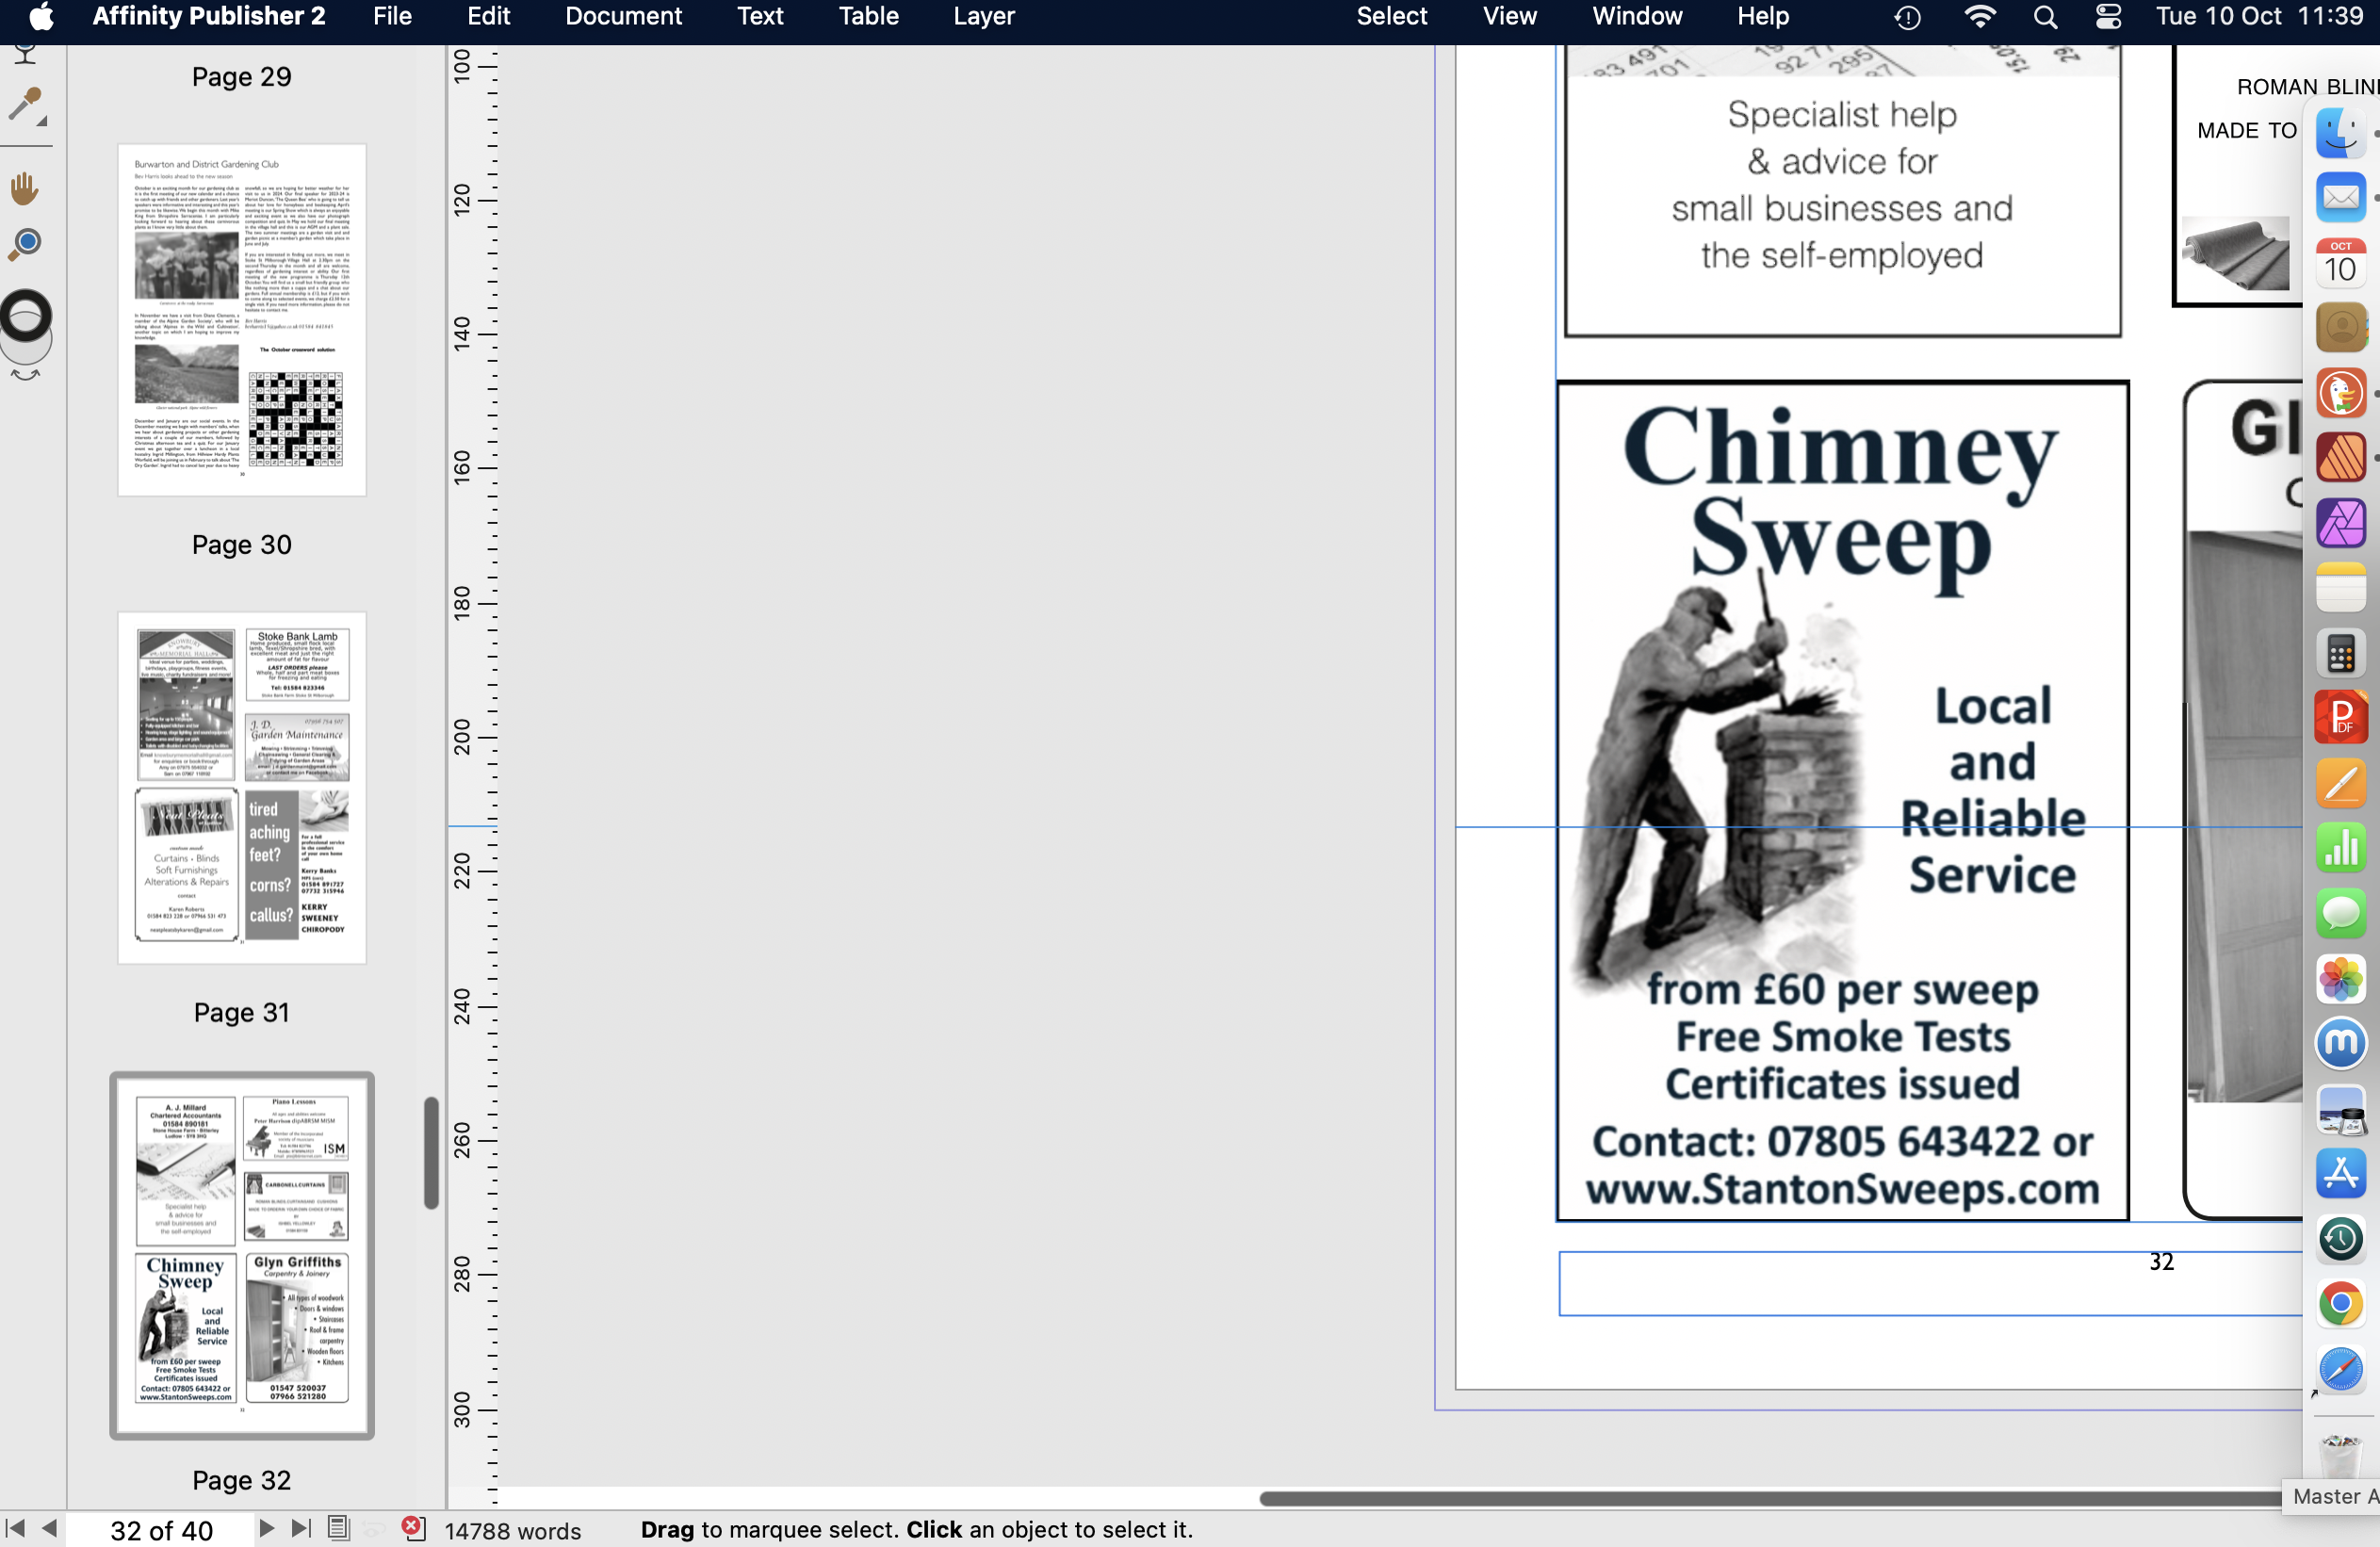This screenshot has width=2380, height=1547.
Task: Open Messages from the Dock
Action: (x=2340, y=912)
